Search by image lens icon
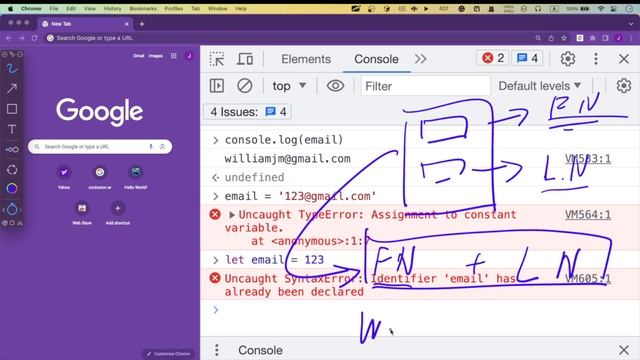 click(x=162, y=147)
